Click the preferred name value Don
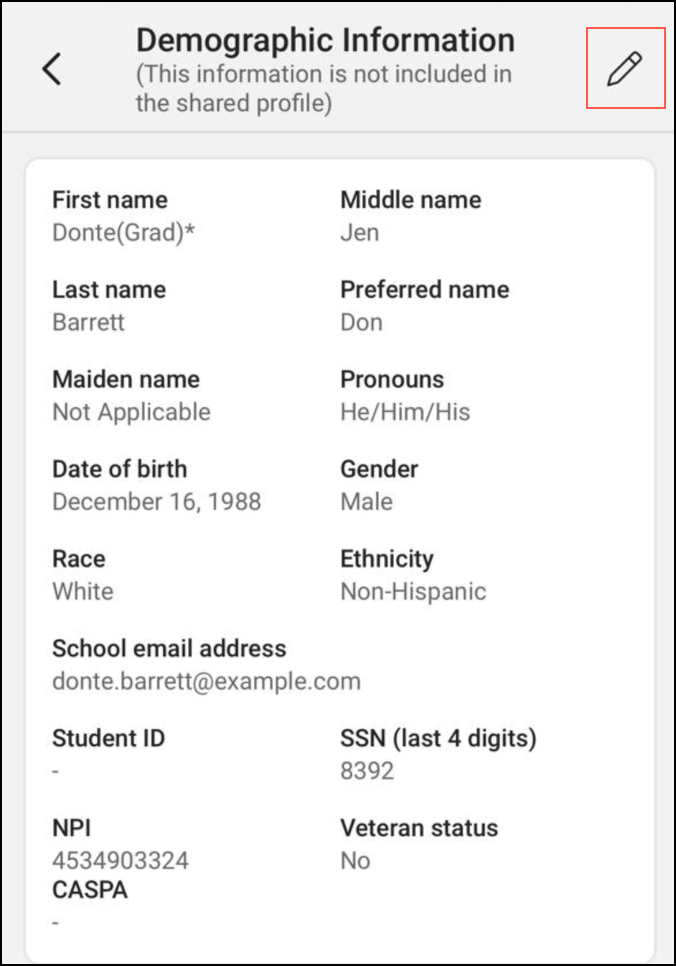This screenshot has width=676, height=966. (361, 323)
